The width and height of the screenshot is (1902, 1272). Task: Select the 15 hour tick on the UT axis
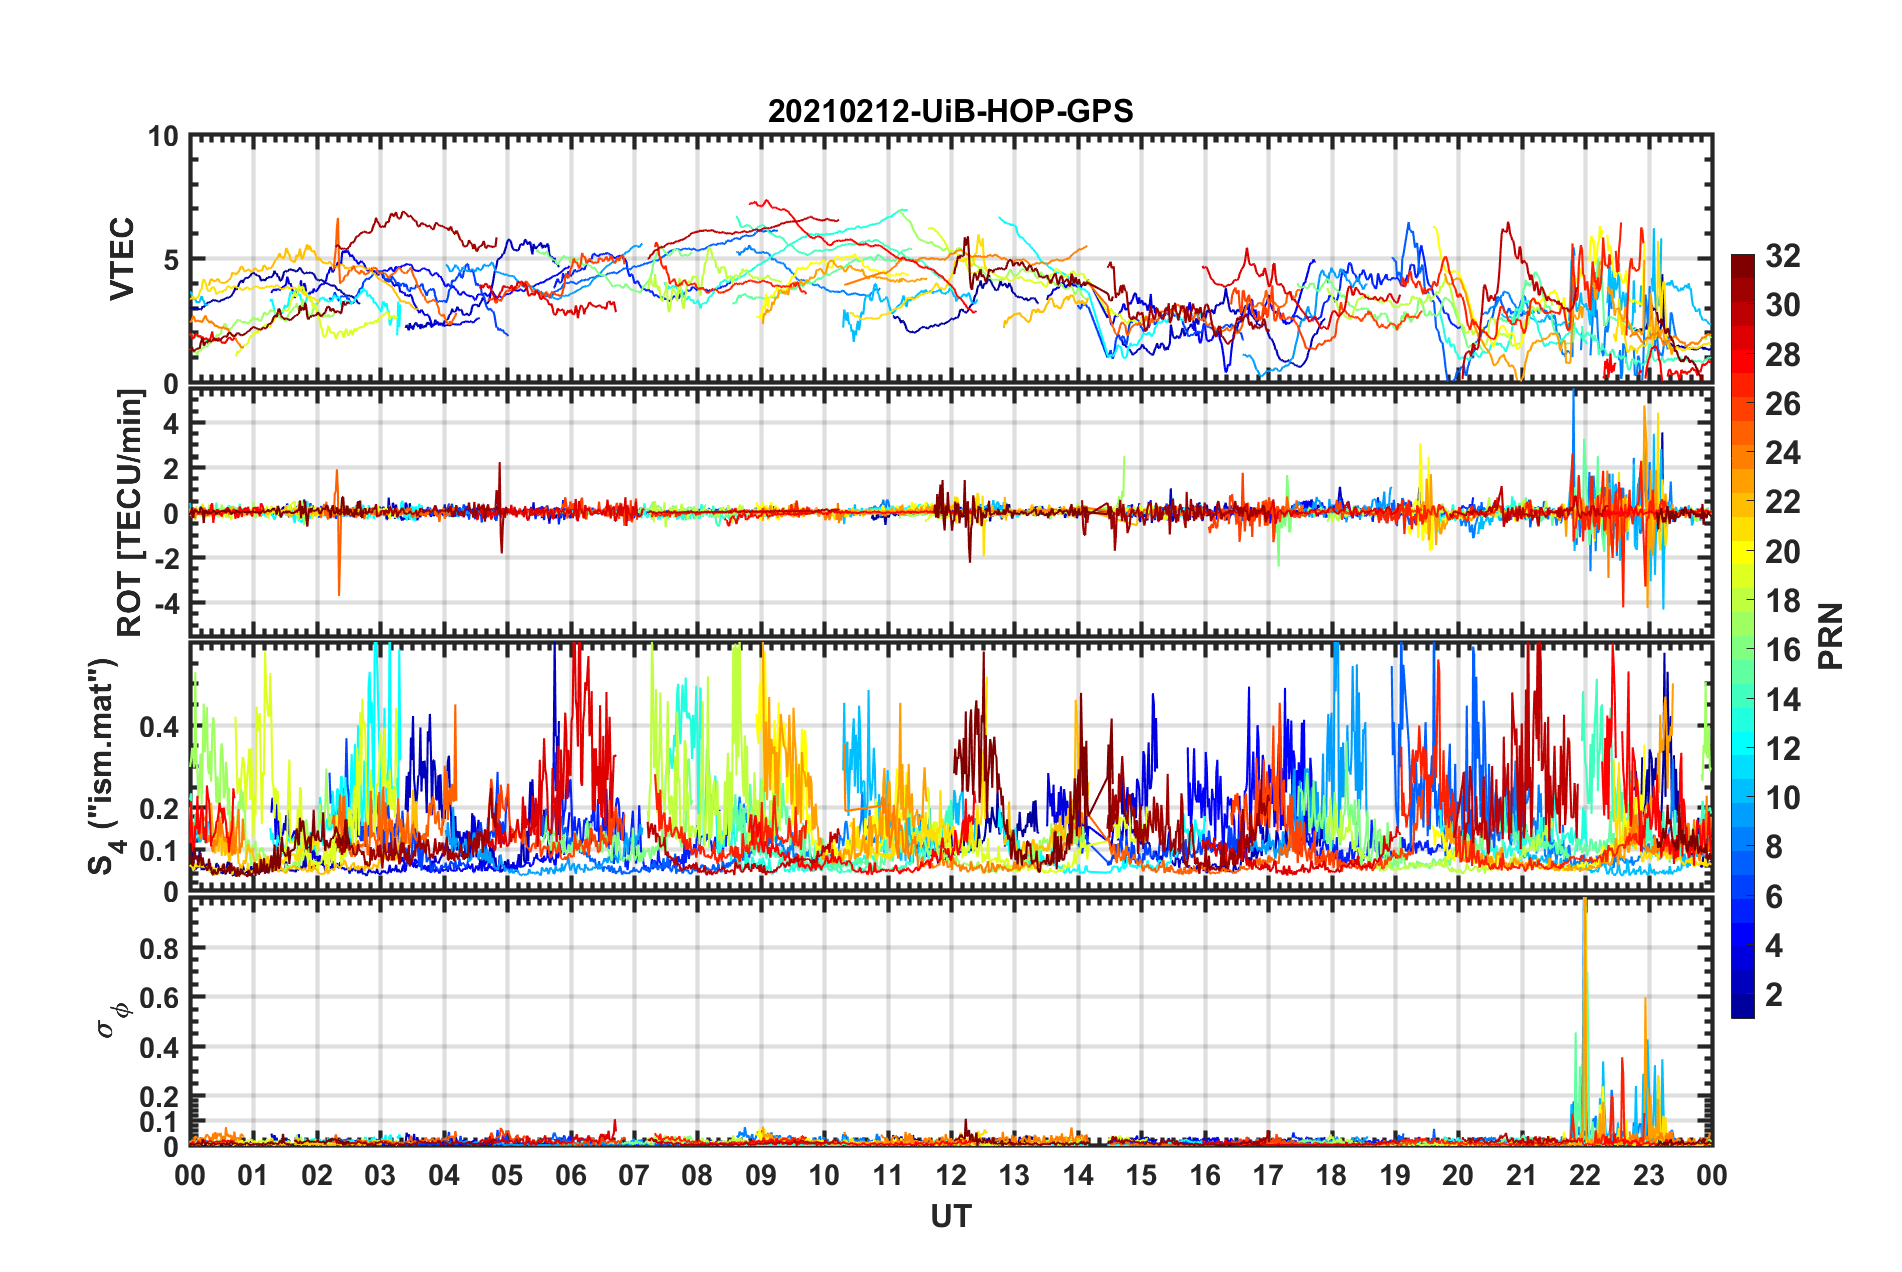coord(1141,1175)
